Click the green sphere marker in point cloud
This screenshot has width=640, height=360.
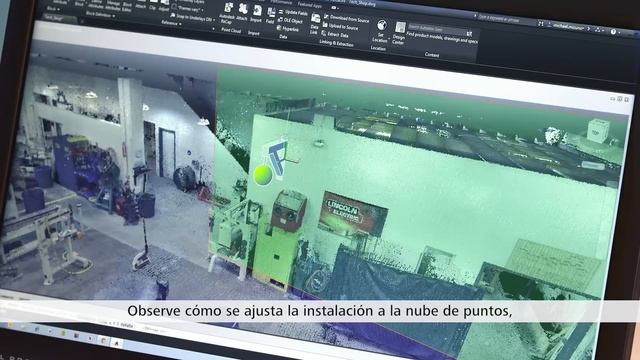click(262, 175)
